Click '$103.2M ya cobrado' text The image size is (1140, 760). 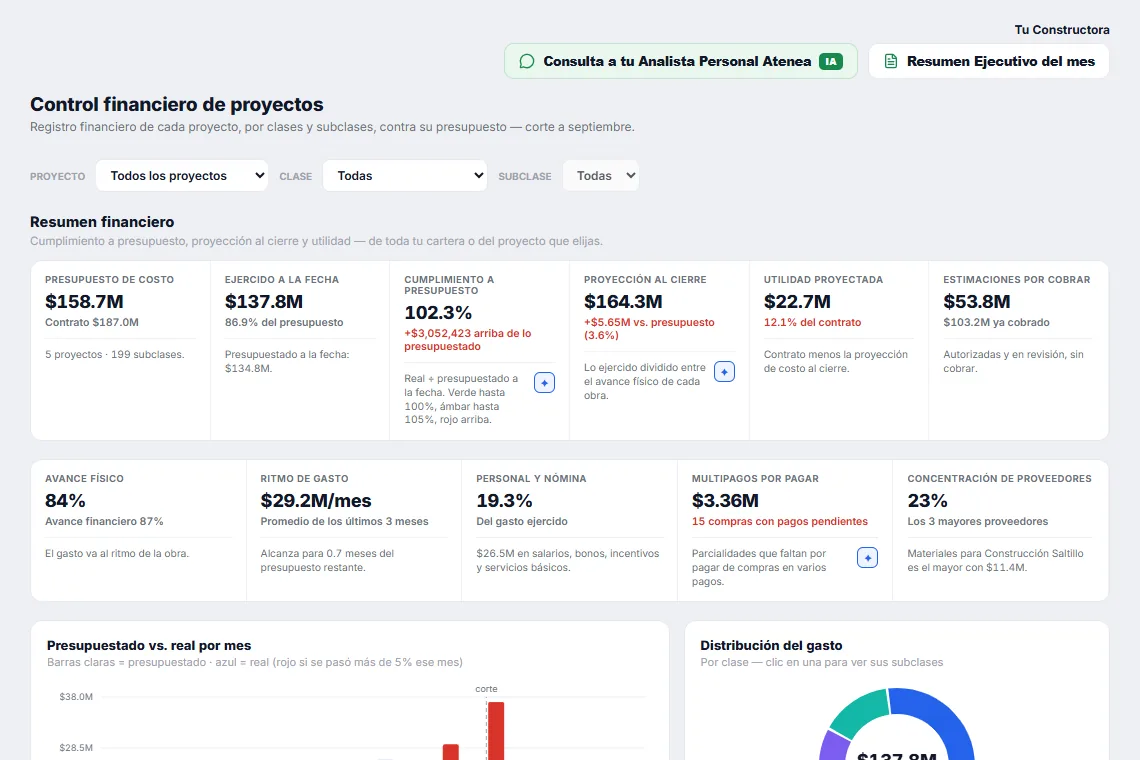pyautogui.click(x=996, y=322)
